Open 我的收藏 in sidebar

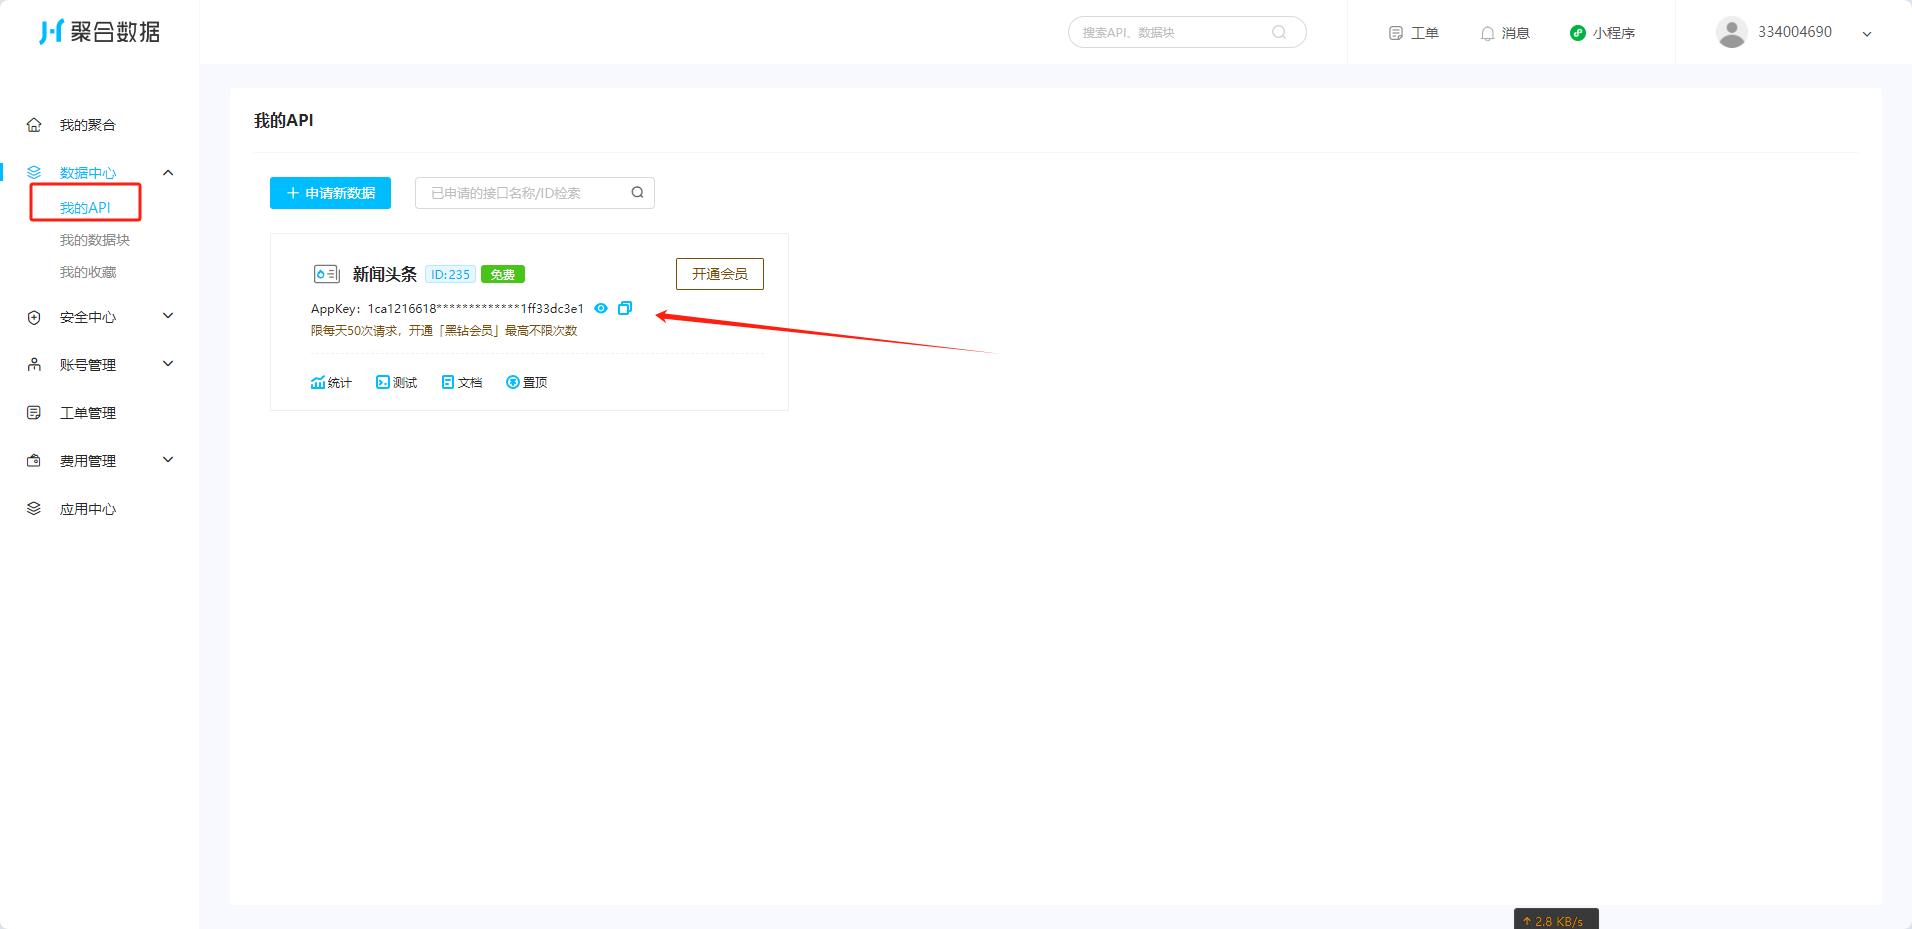88,272
